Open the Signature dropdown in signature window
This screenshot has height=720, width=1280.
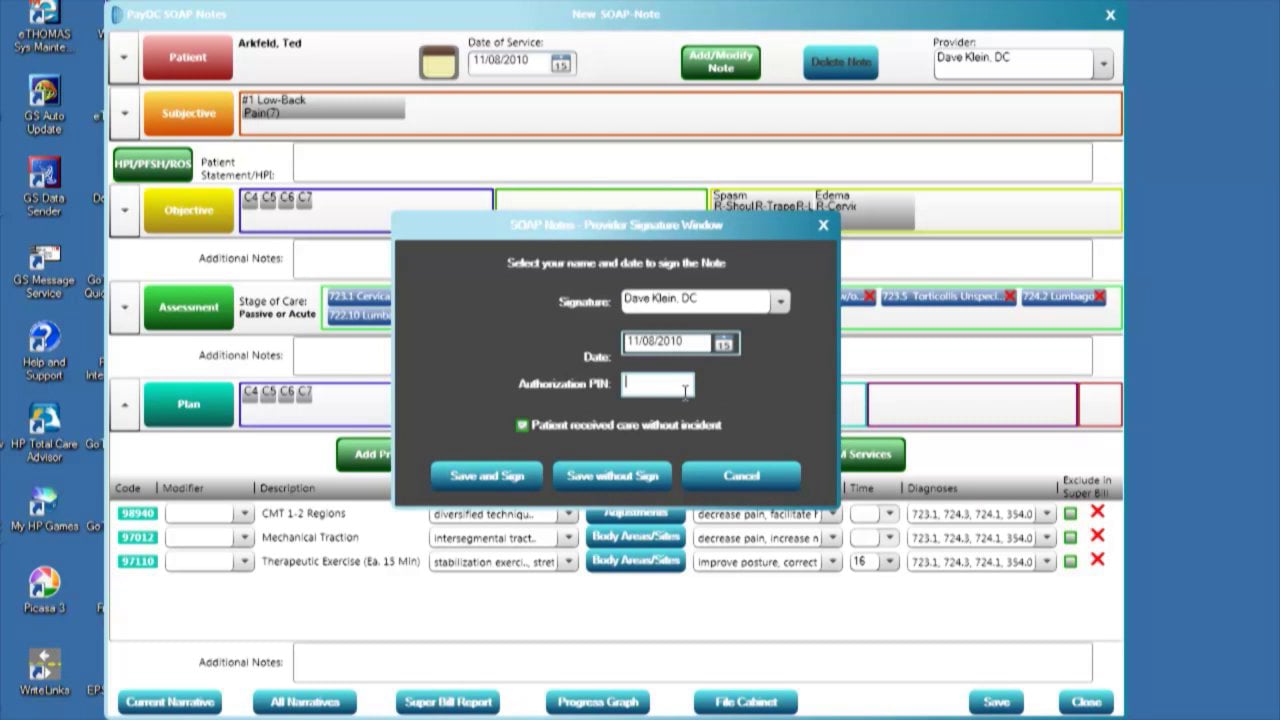[780, 301]
